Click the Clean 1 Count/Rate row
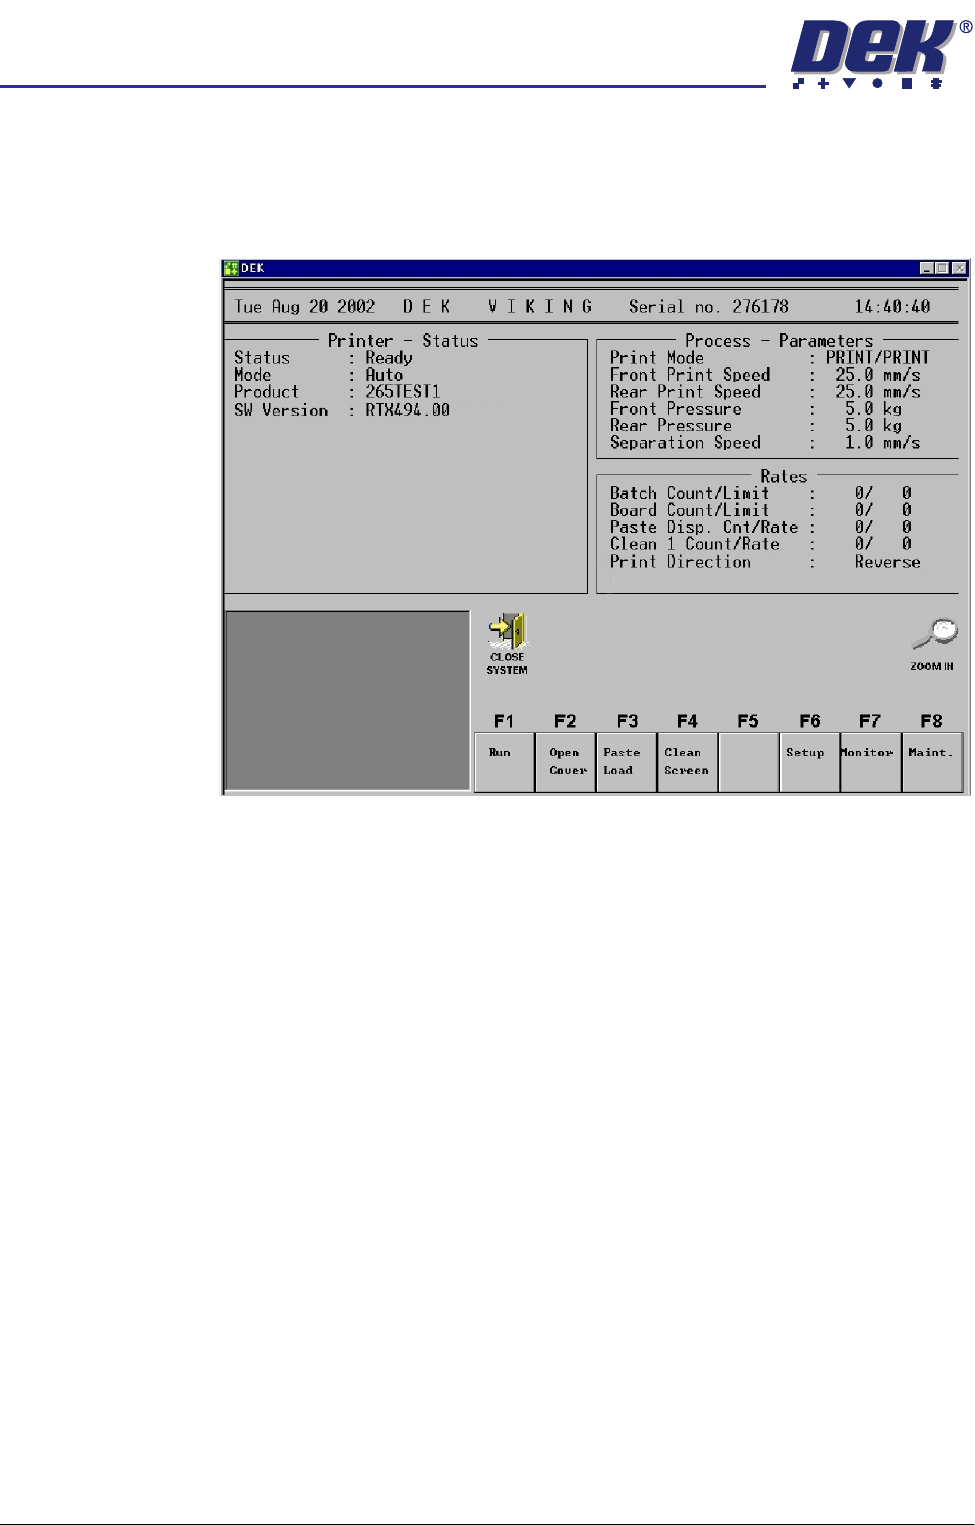The image size is (975, 1525). coord(761,544)
